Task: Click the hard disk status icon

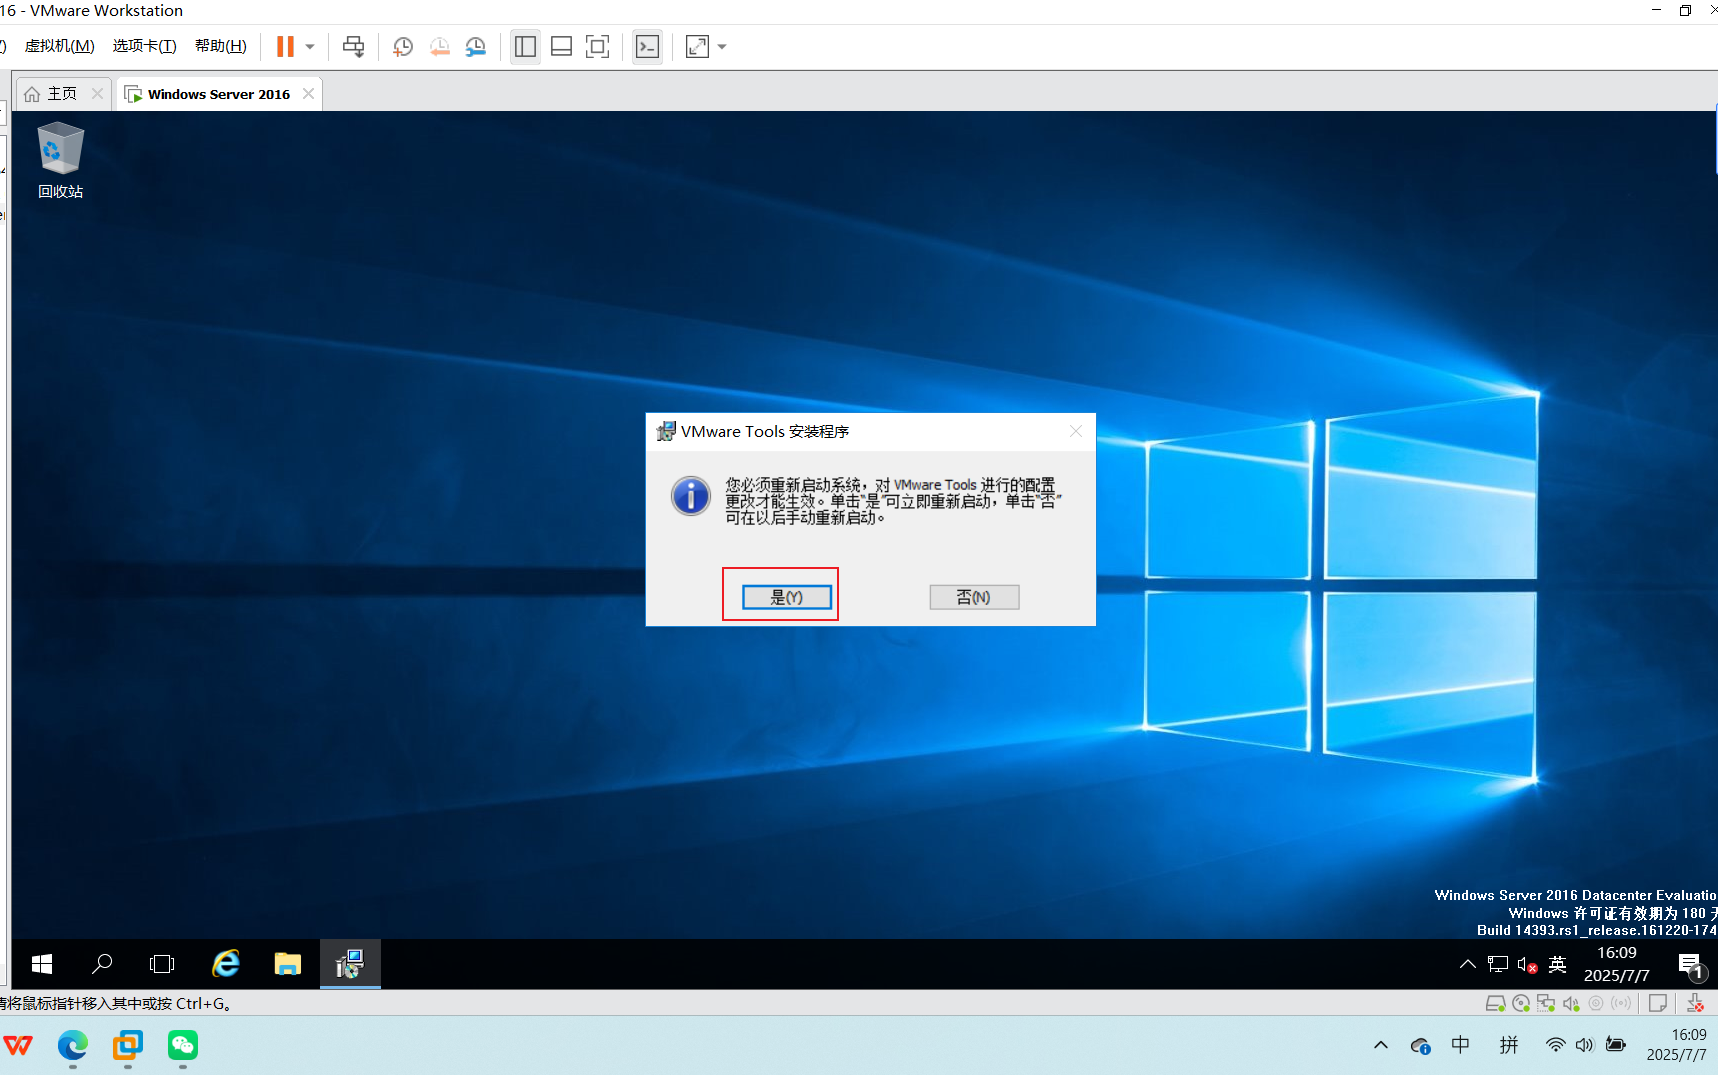Action: 1495,1003
